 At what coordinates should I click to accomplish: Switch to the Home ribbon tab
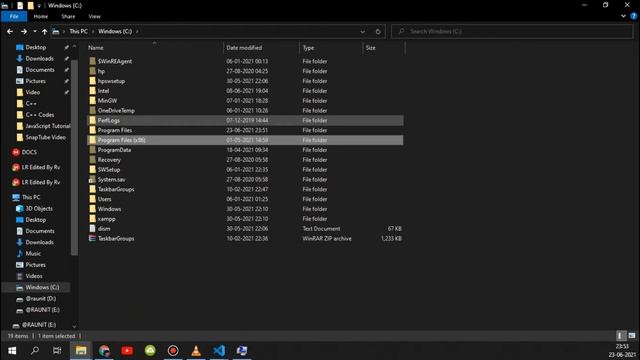[x=40, y=16]
